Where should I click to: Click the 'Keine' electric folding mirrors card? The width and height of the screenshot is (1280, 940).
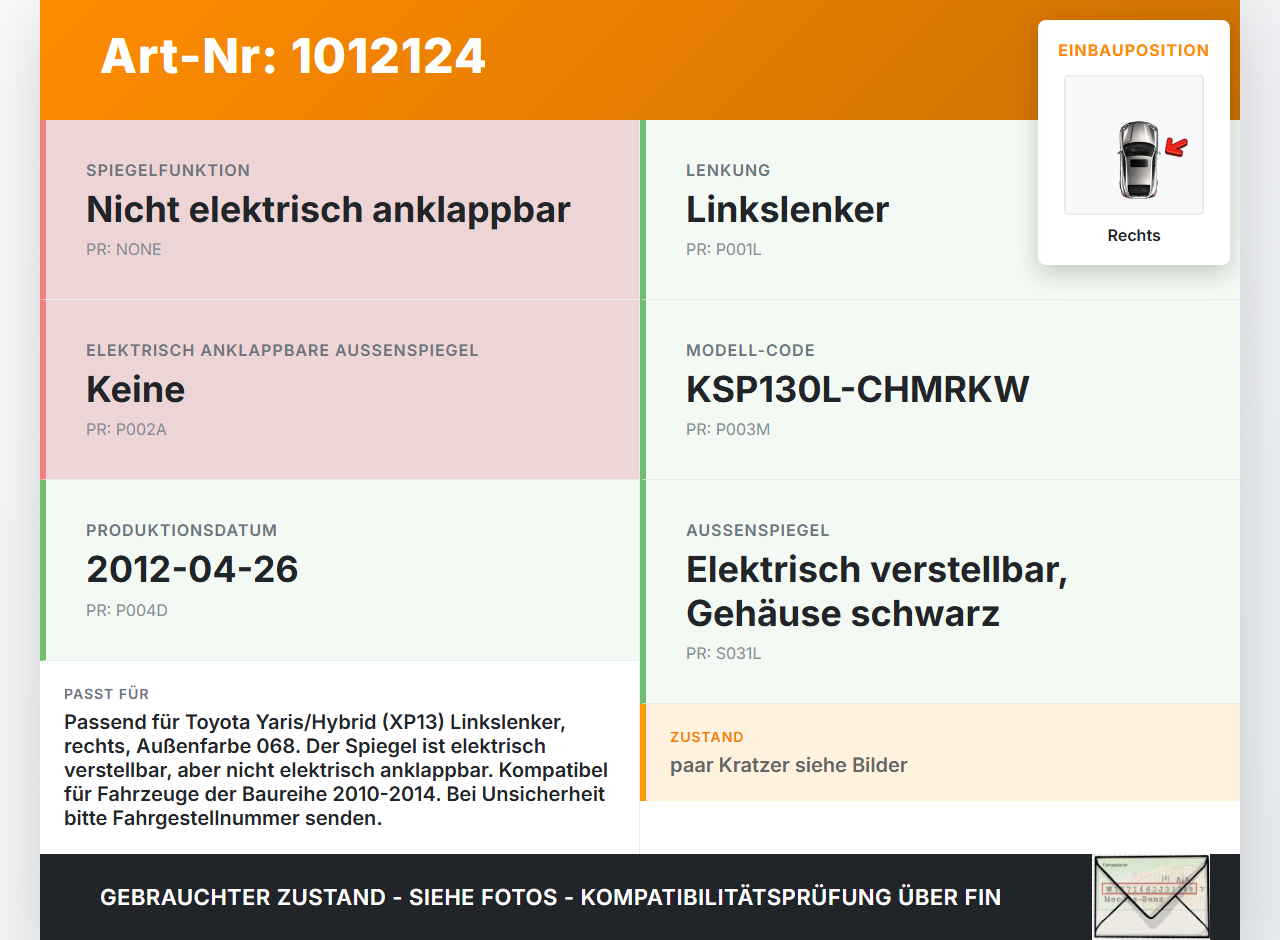pos(340,390)
